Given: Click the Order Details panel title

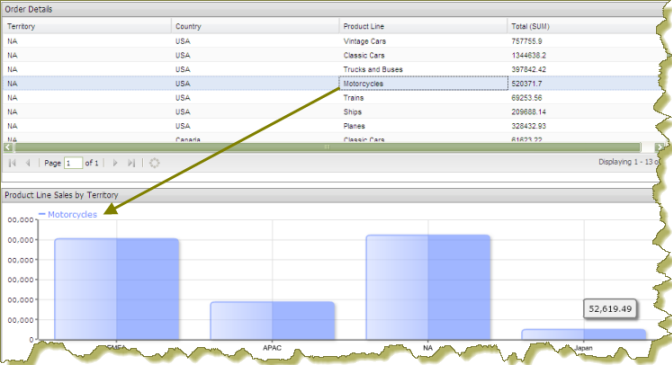Looking at the screenshot, I should (28, 9).
